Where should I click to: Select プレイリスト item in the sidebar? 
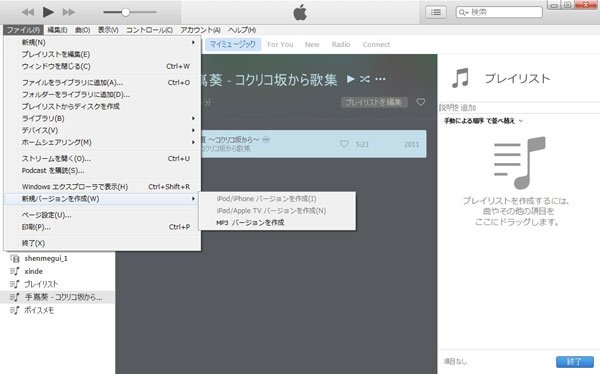point(41,284)
